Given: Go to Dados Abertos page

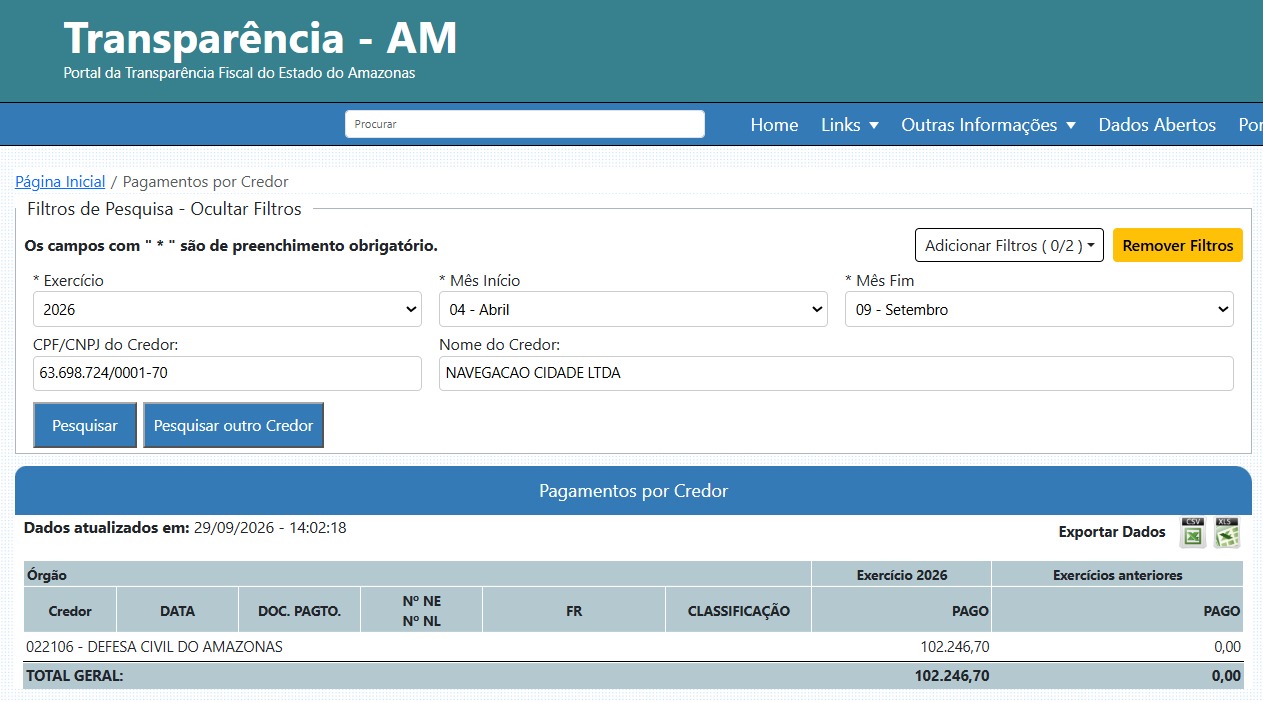Looking at the screenshot, I should (x=1157, y=125).
